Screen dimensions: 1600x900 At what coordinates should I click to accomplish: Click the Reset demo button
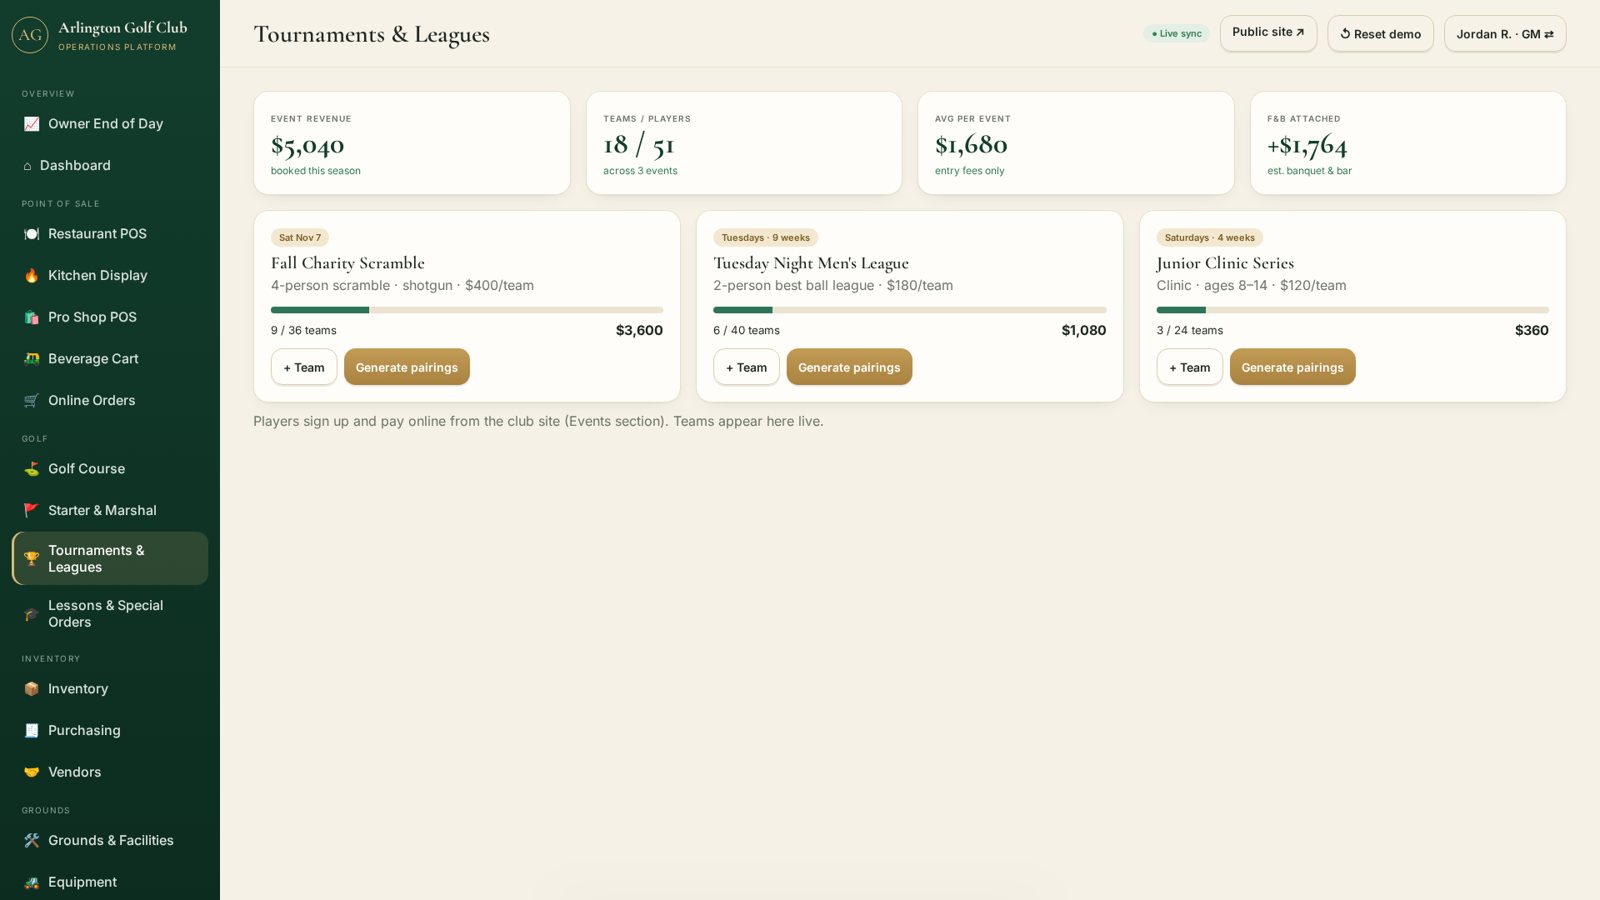pos(1380,34)
